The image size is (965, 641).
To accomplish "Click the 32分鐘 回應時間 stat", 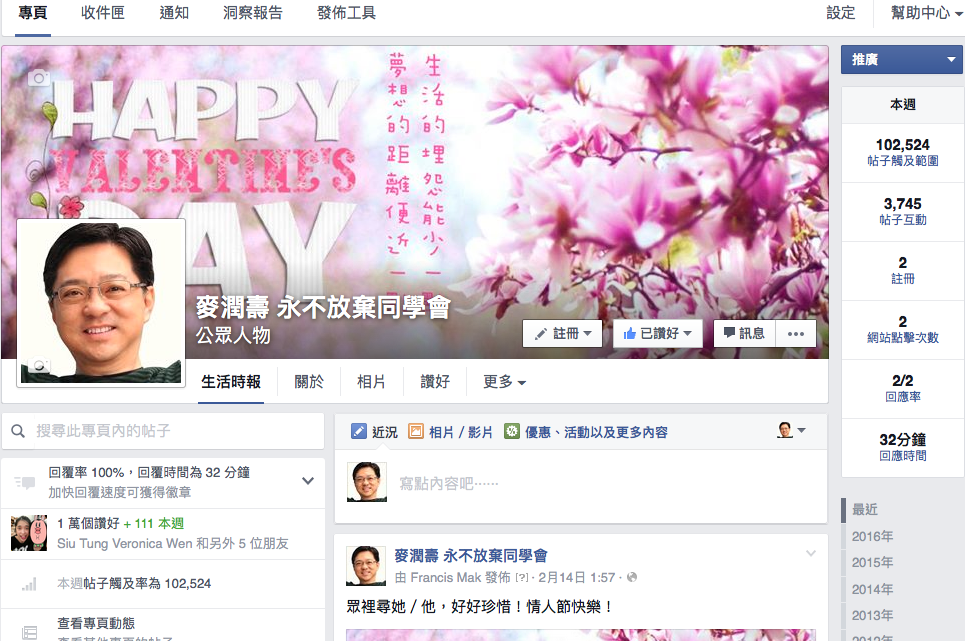I will [903, 447].
